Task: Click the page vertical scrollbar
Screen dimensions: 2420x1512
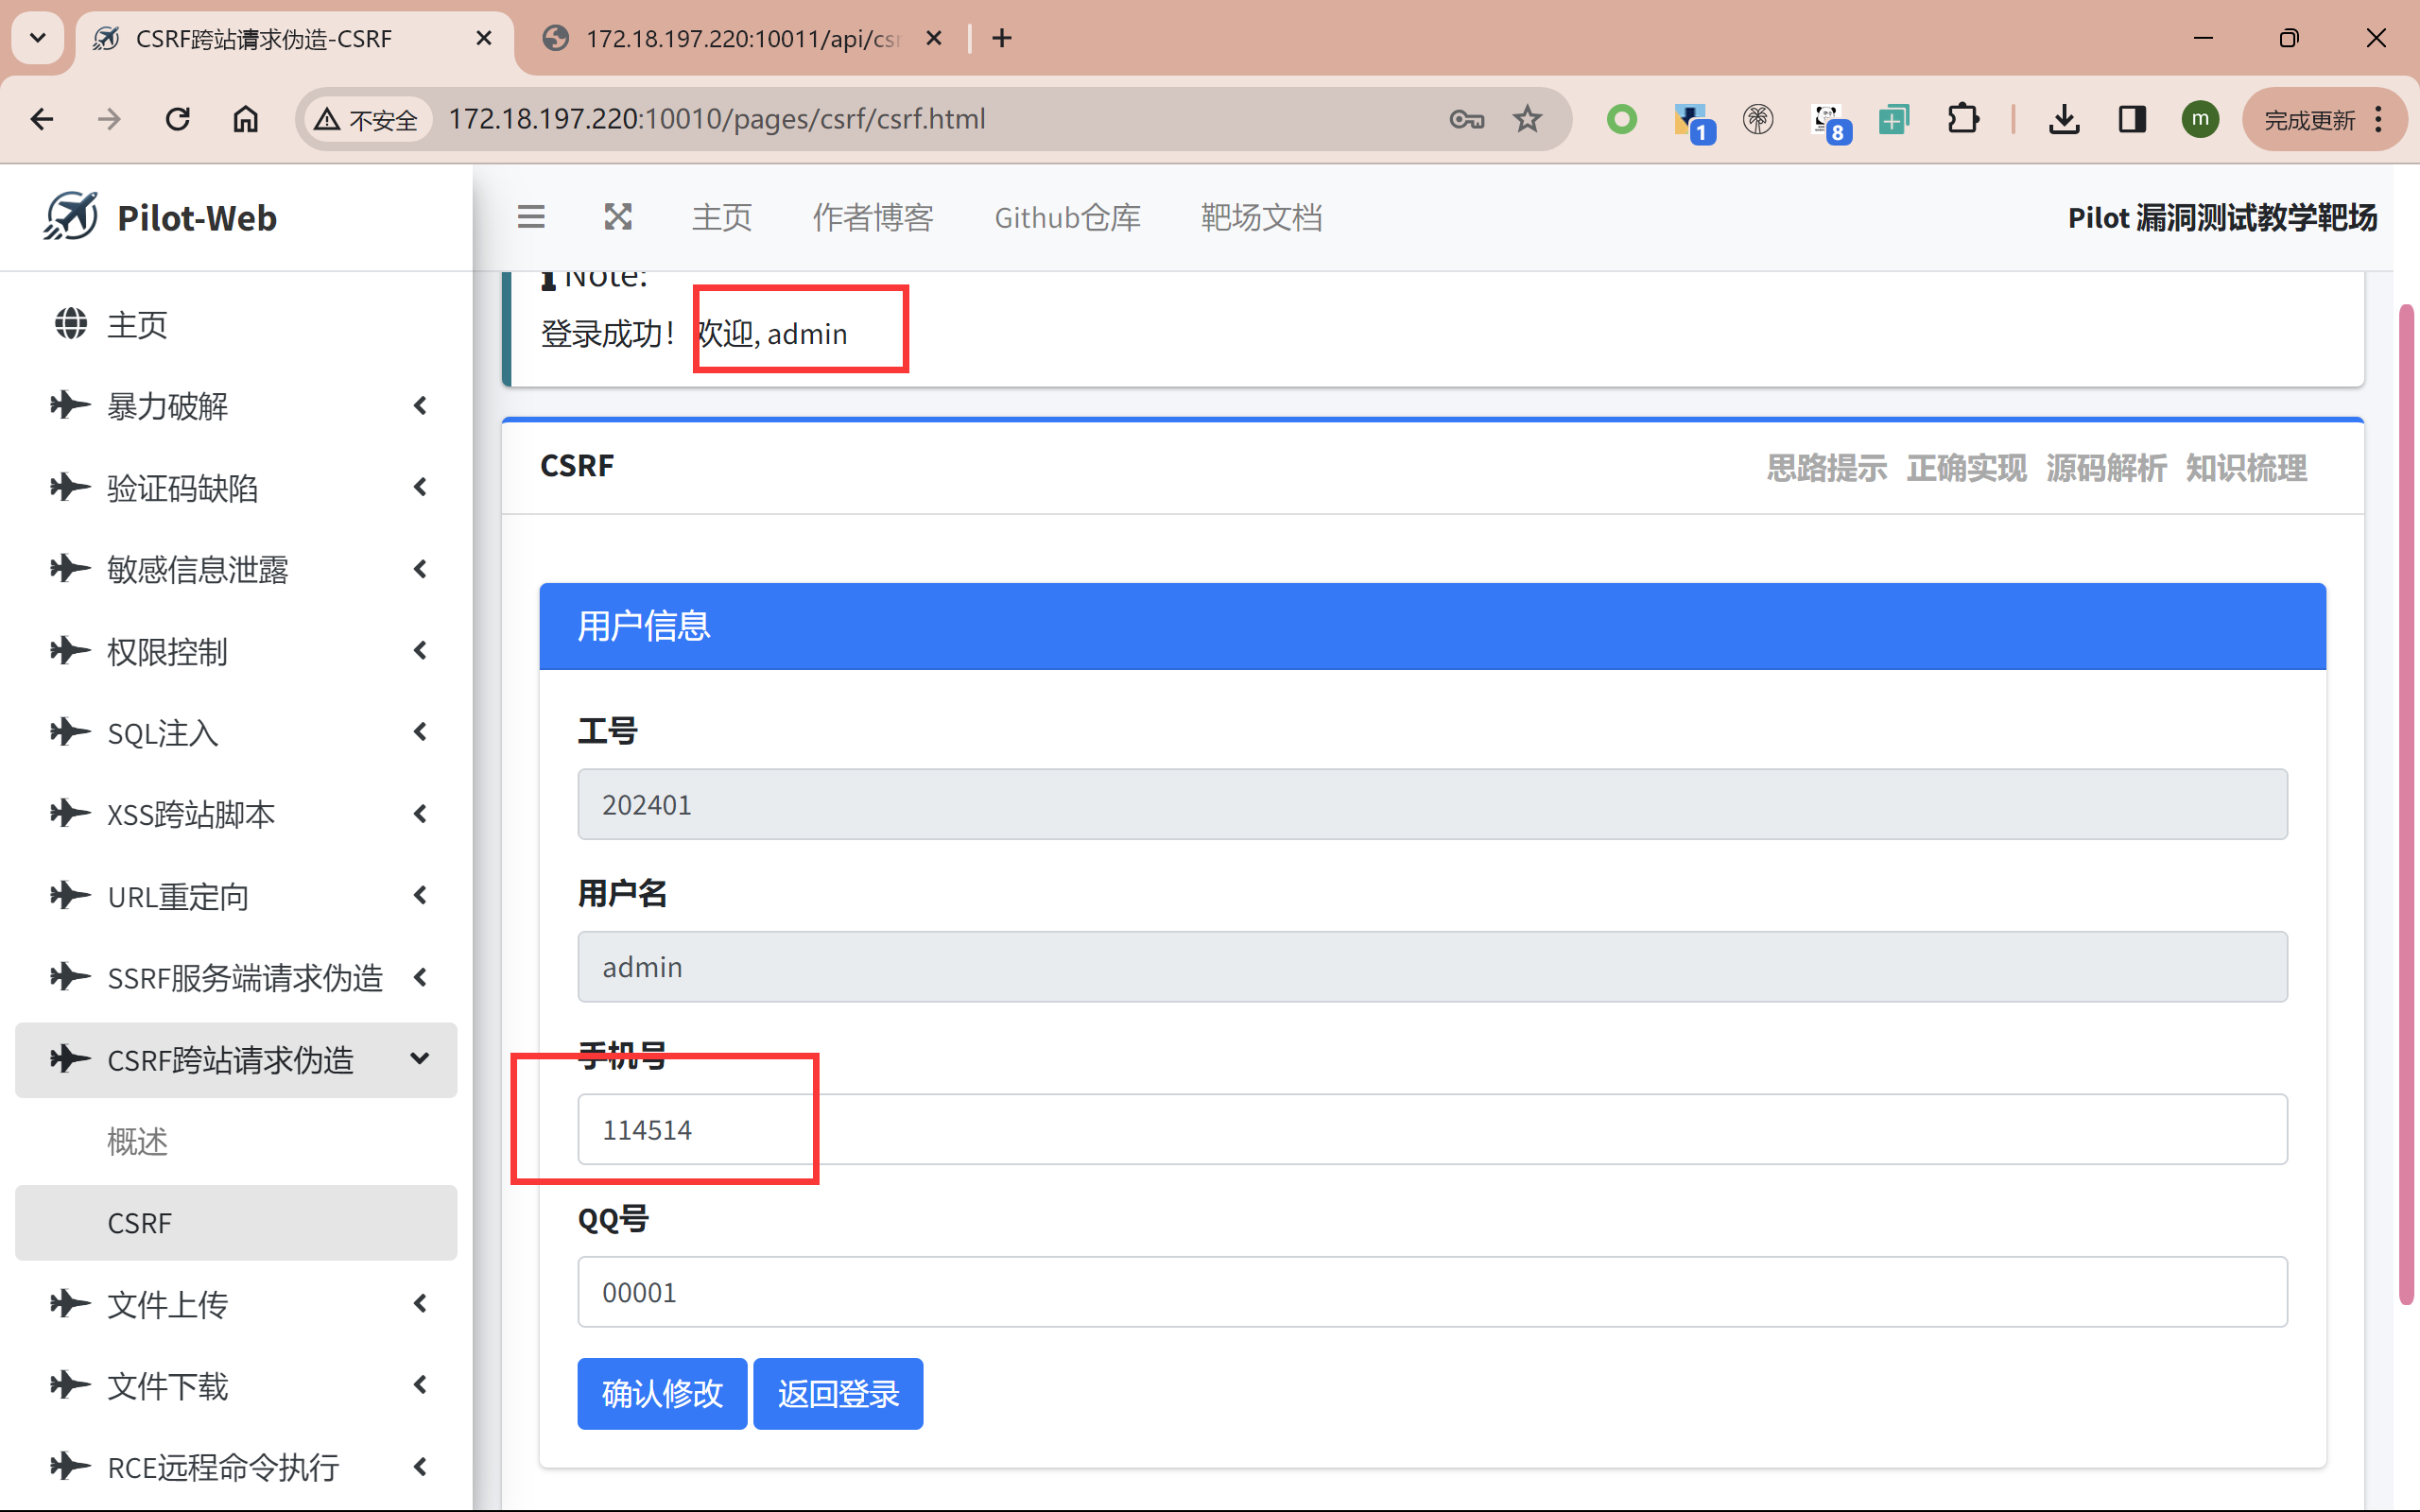Action: [x=2407, y=805]
